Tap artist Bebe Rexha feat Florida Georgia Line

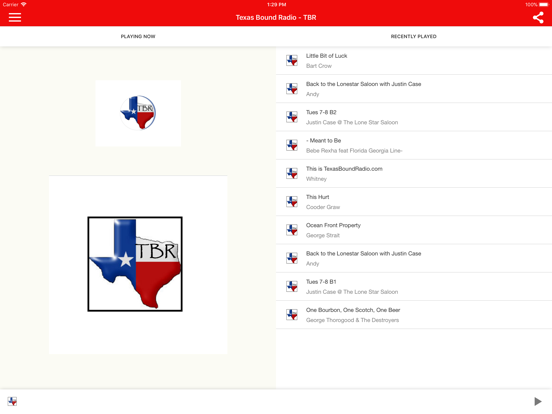pyautogui.click(x=354, y=151)
